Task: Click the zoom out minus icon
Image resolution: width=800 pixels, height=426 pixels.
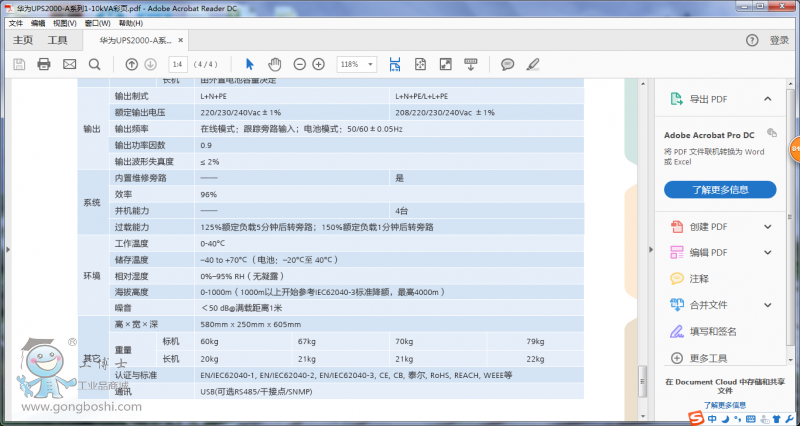Action: click(300, 64)
